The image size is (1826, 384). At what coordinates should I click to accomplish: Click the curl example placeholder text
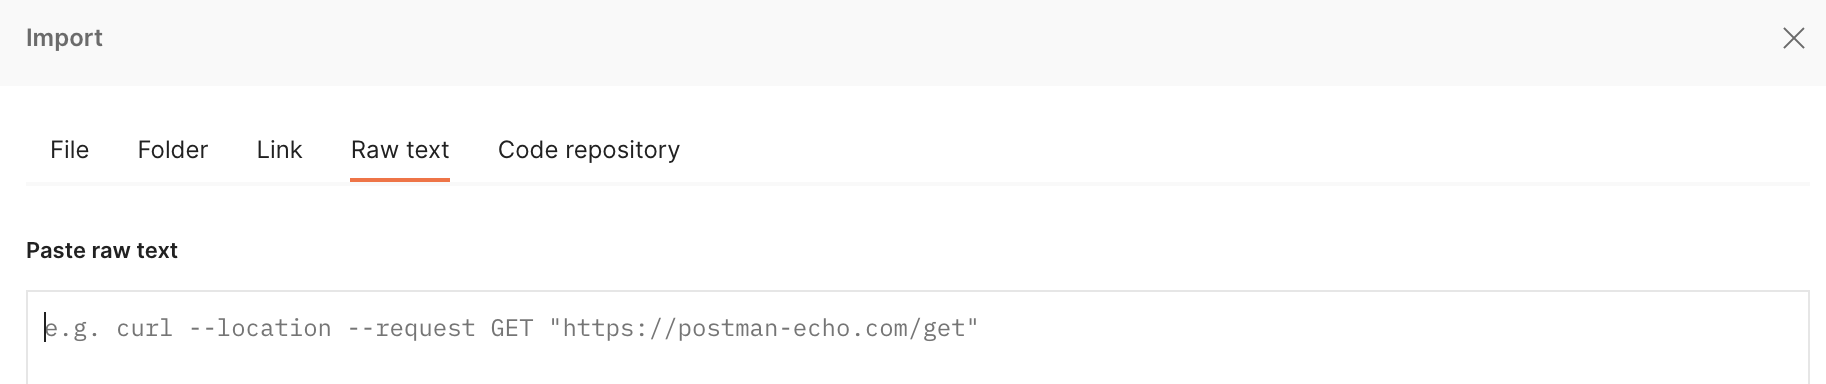[511, 328]
